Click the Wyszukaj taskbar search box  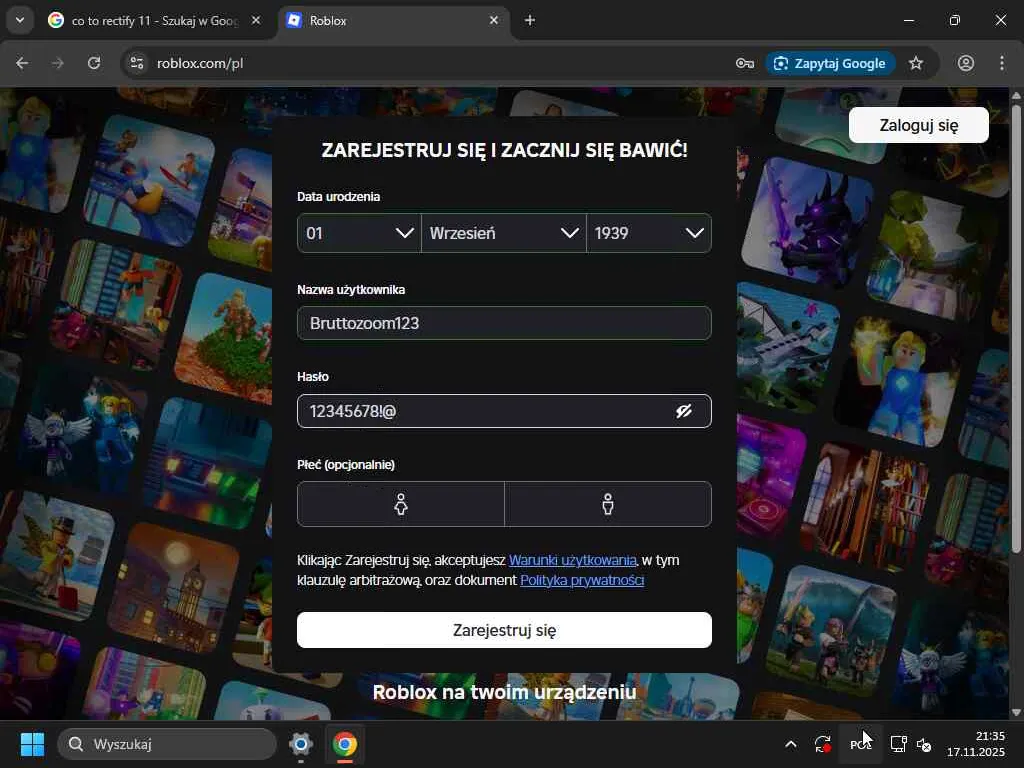click(167, 744)
